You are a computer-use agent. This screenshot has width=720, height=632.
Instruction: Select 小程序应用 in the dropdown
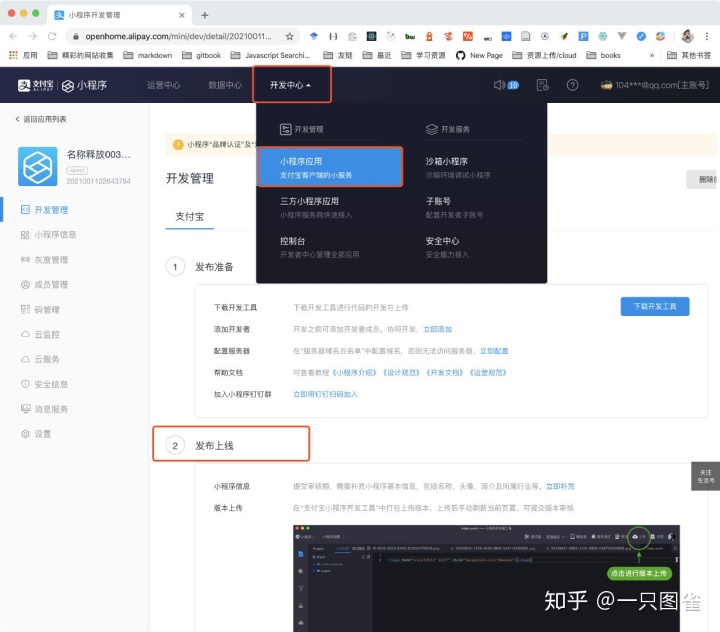tap(330, 167)
